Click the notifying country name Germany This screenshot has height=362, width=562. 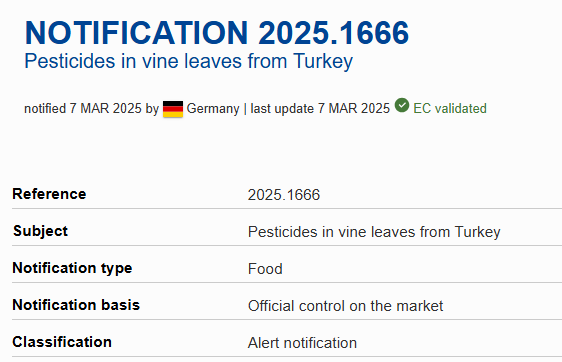coord(213,109)
